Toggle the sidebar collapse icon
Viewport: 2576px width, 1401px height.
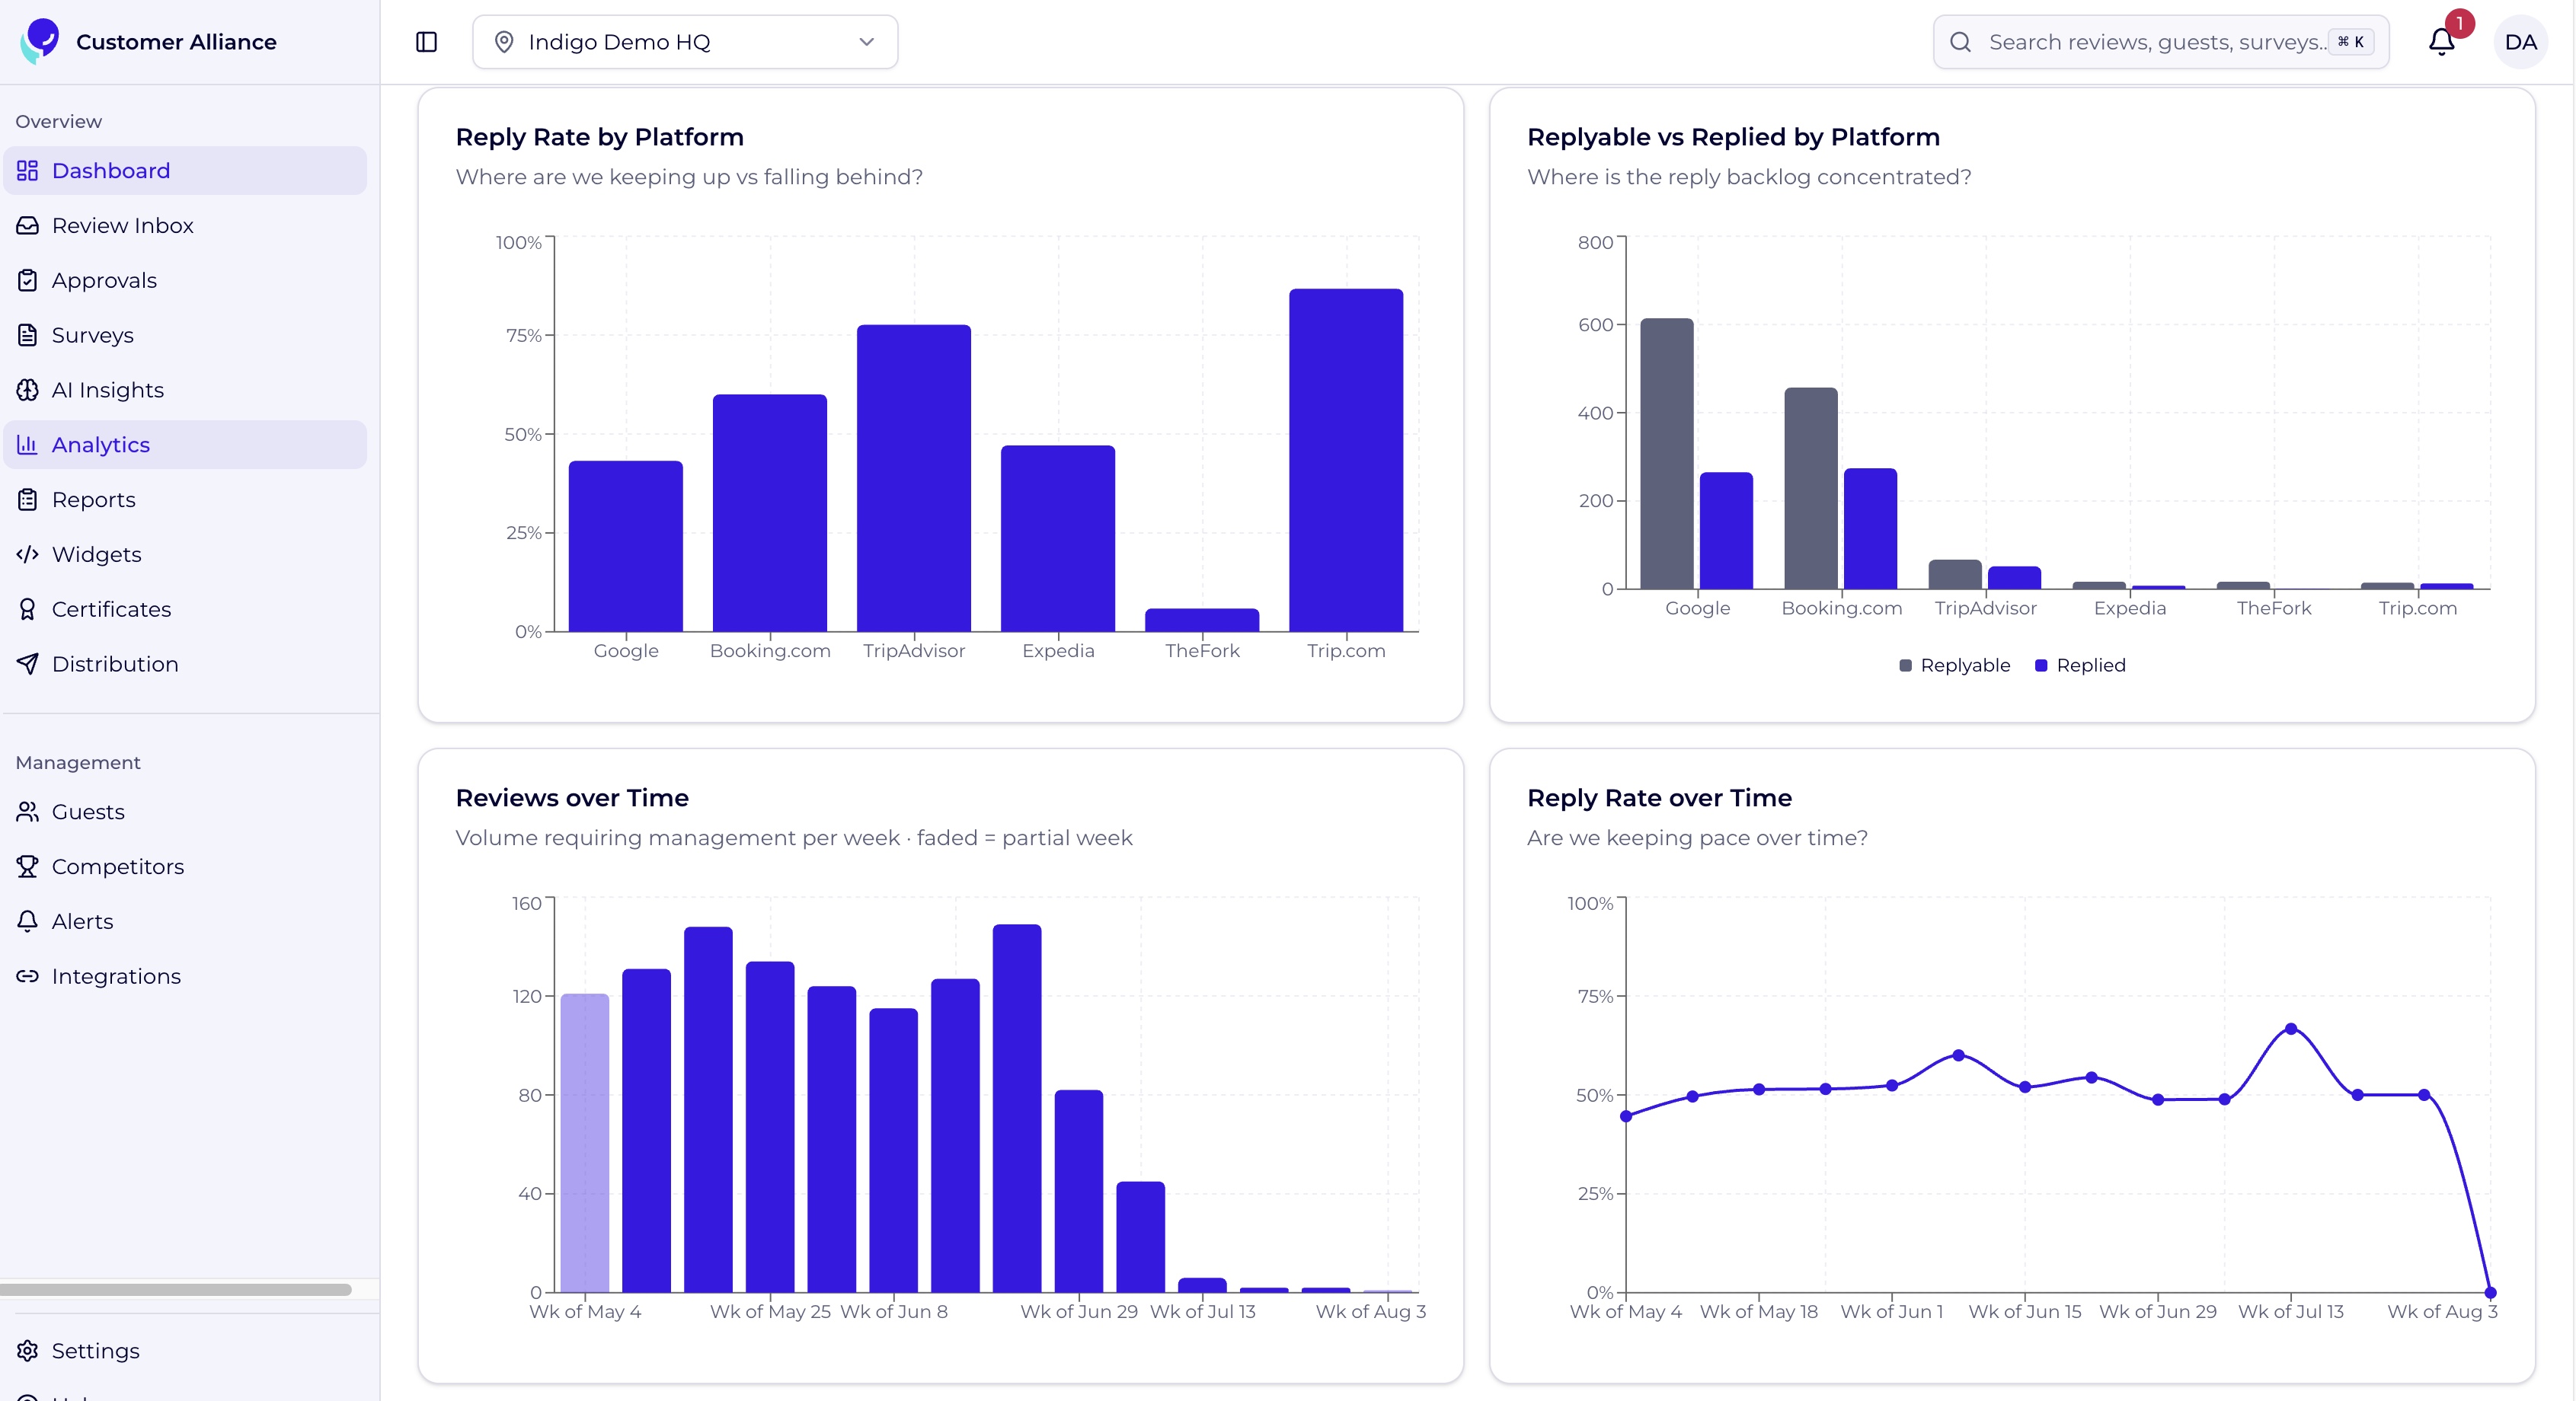(426, 42)
